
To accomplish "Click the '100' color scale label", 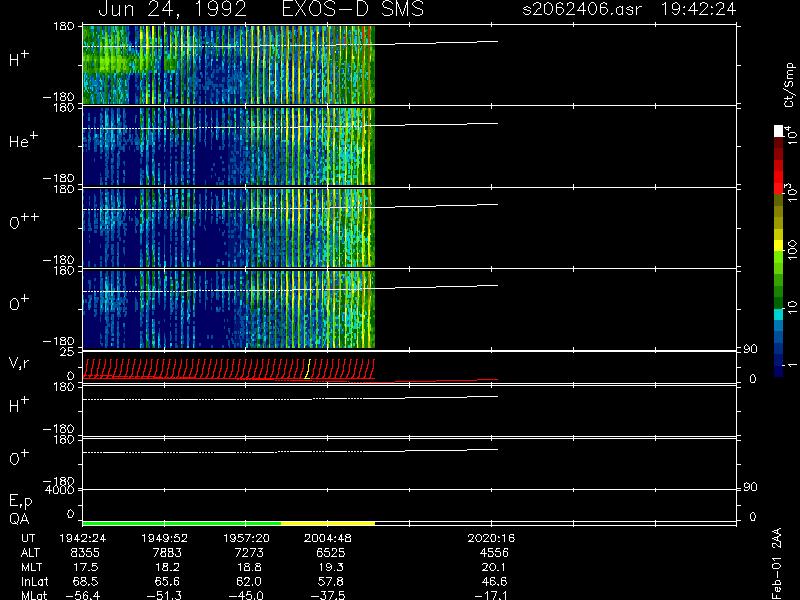I will (x=791, y=250).
